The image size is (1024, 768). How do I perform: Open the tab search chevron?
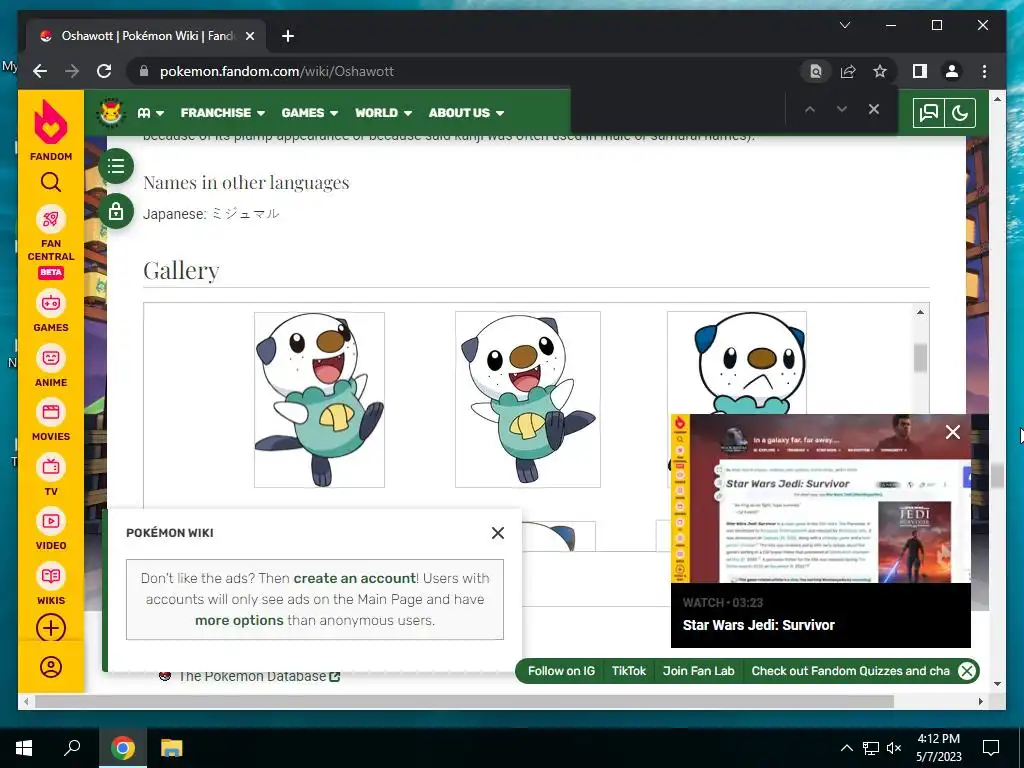844,25
